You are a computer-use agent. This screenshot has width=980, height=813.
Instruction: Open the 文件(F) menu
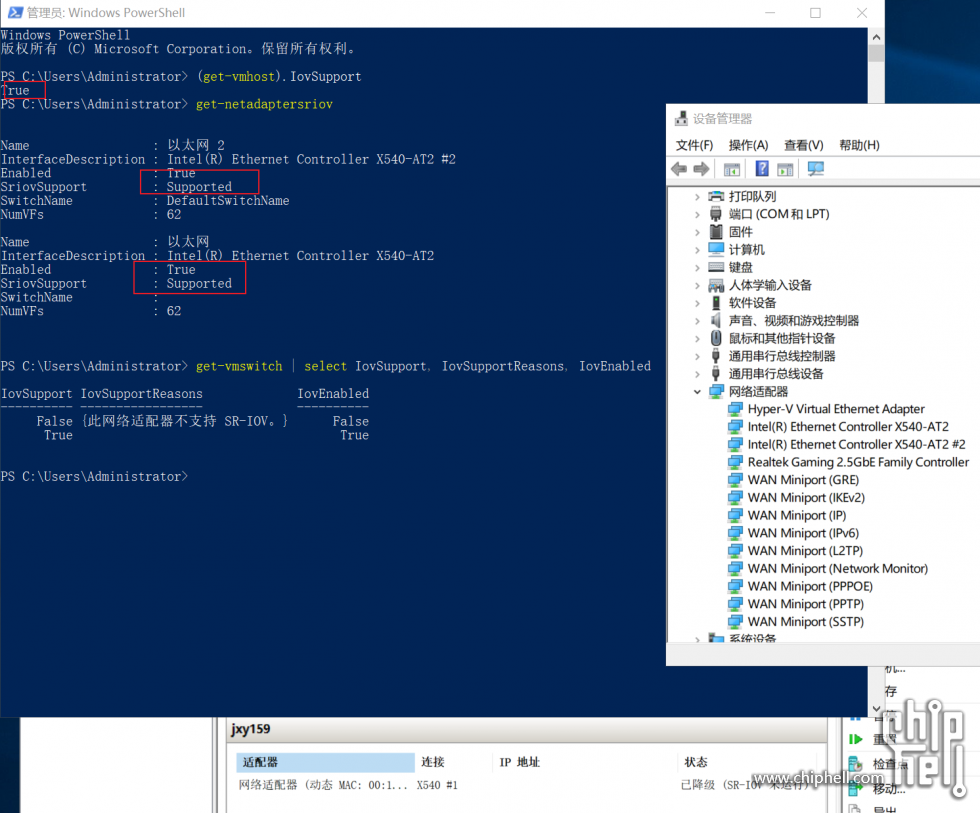click(694, 145)
